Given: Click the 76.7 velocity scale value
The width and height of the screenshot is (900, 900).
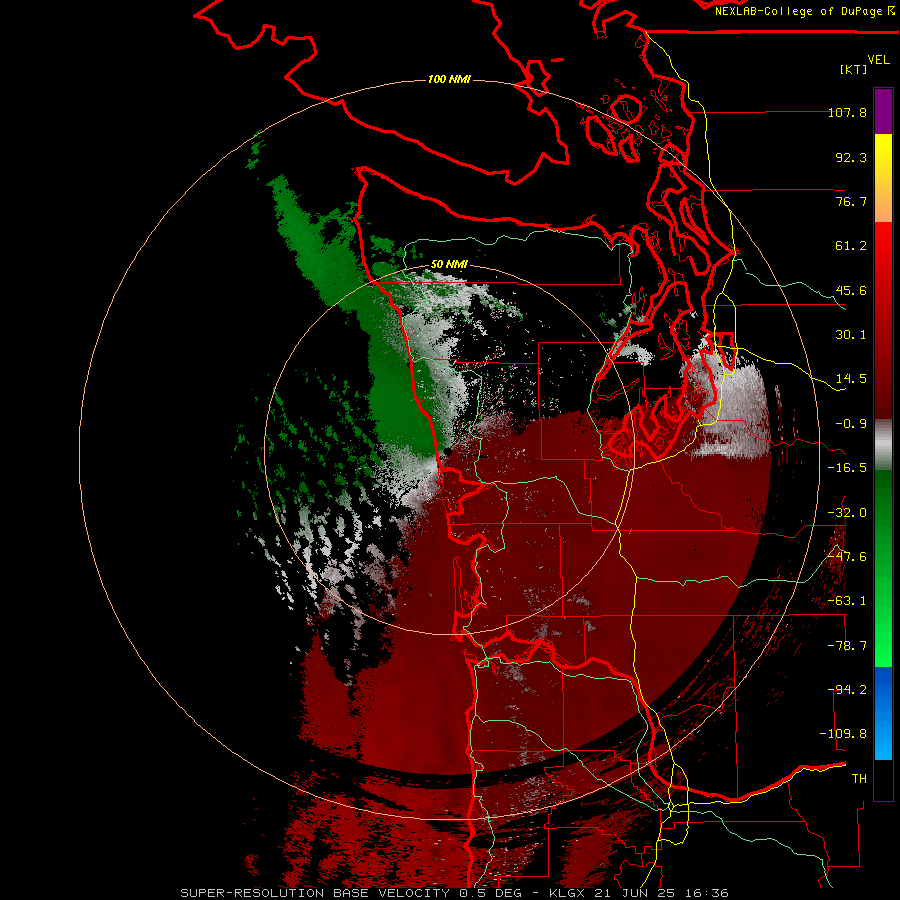Looking at the screenshot, I should click(x=851, y=201).
